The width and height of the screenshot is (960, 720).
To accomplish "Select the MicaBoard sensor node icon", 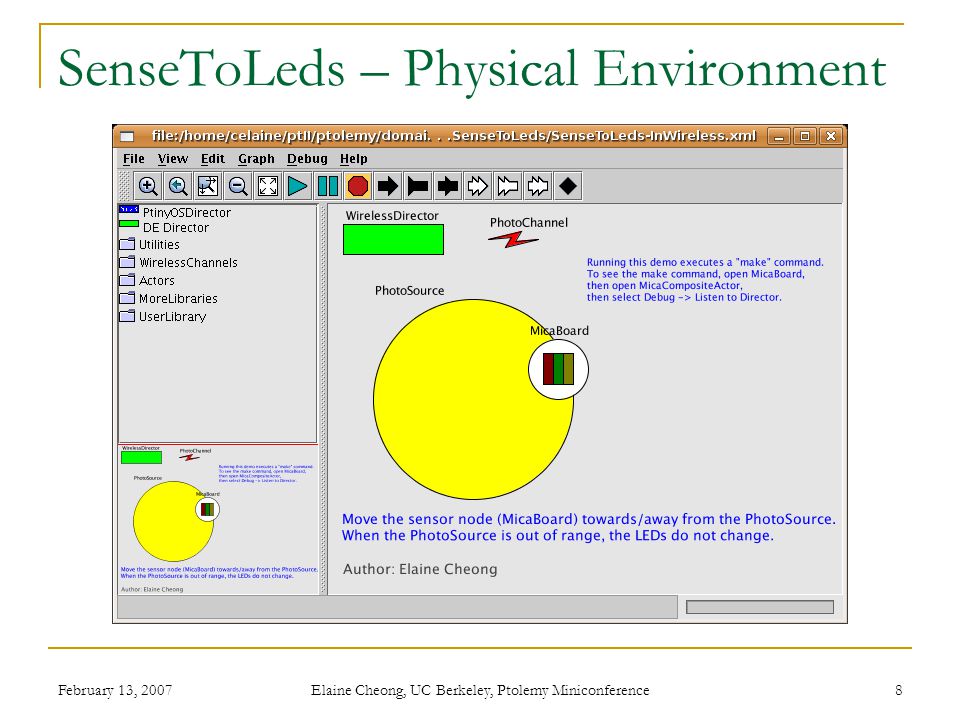I will (x=558, y=369).
